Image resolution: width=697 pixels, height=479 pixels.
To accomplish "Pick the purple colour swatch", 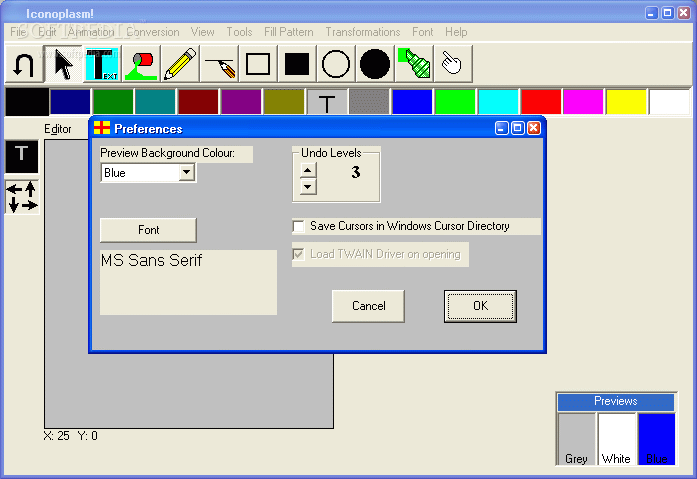I will point(241,102).
